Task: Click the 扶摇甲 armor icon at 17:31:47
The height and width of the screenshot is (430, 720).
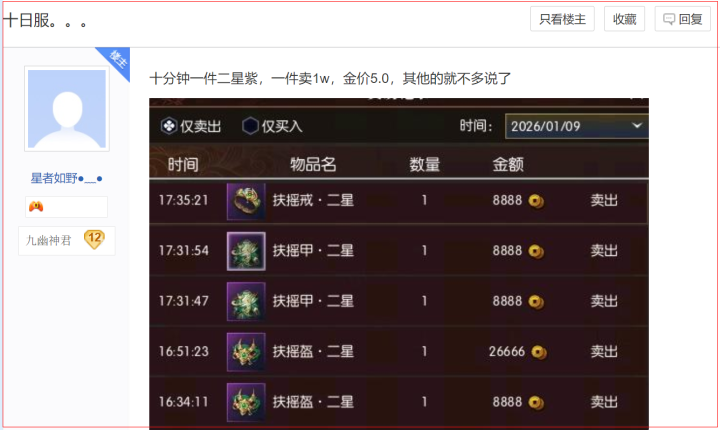Action: [246, 301]
